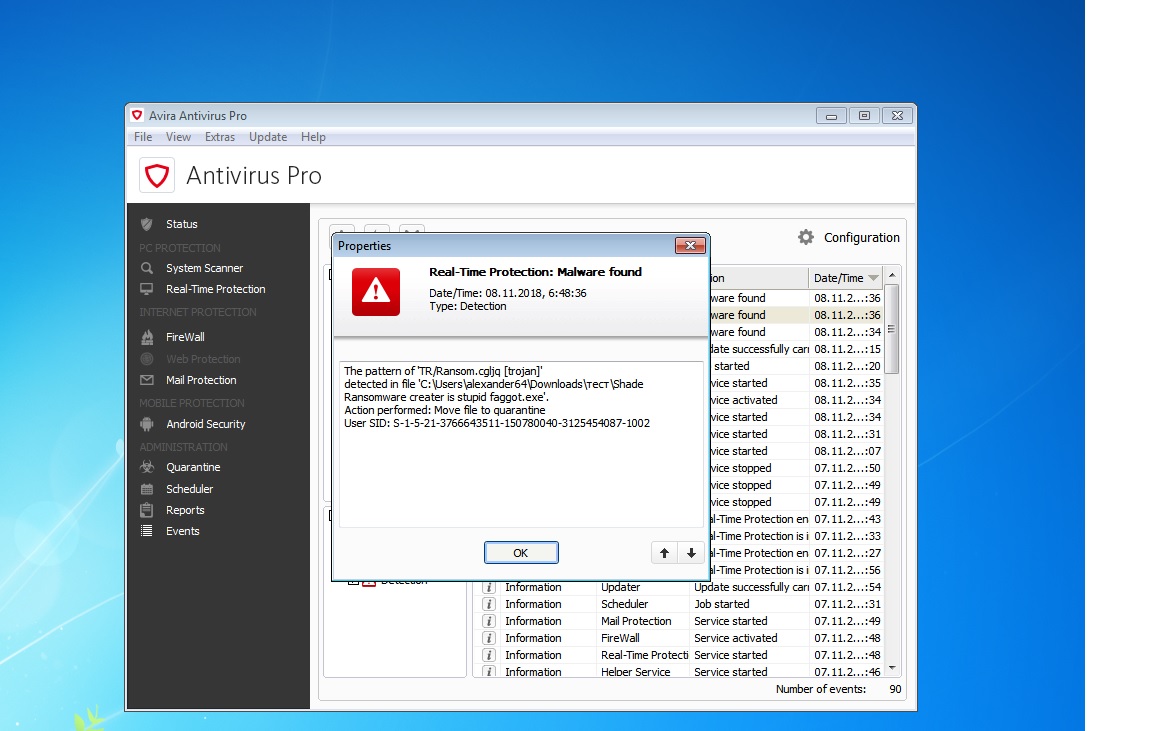Open Configuration gear icon
The image size is (1152, 731).
point(806,237)
